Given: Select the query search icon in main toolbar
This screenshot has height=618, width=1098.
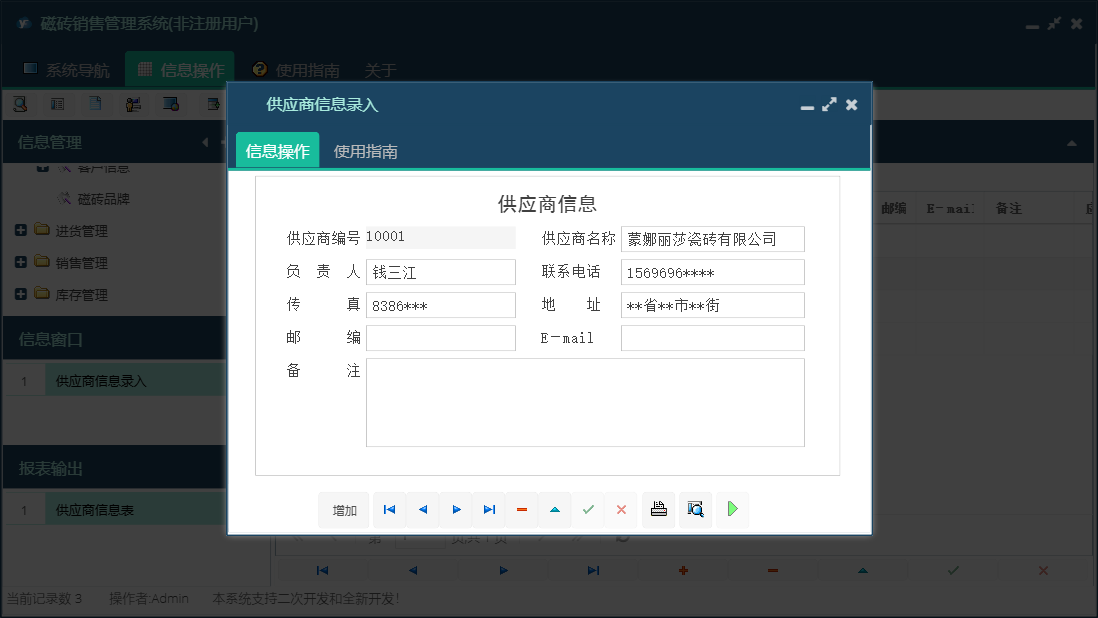Looking at the screenshot, I should (x=19, y=103).
